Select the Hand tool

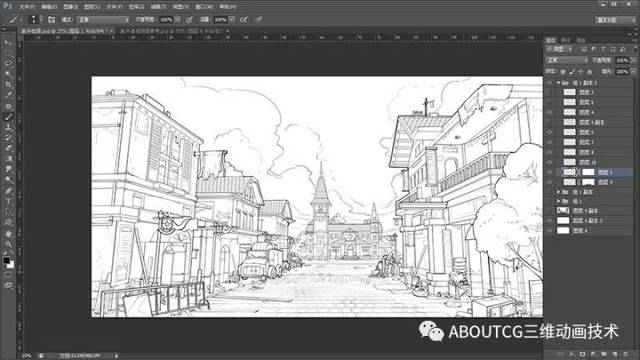pos(8,234)
